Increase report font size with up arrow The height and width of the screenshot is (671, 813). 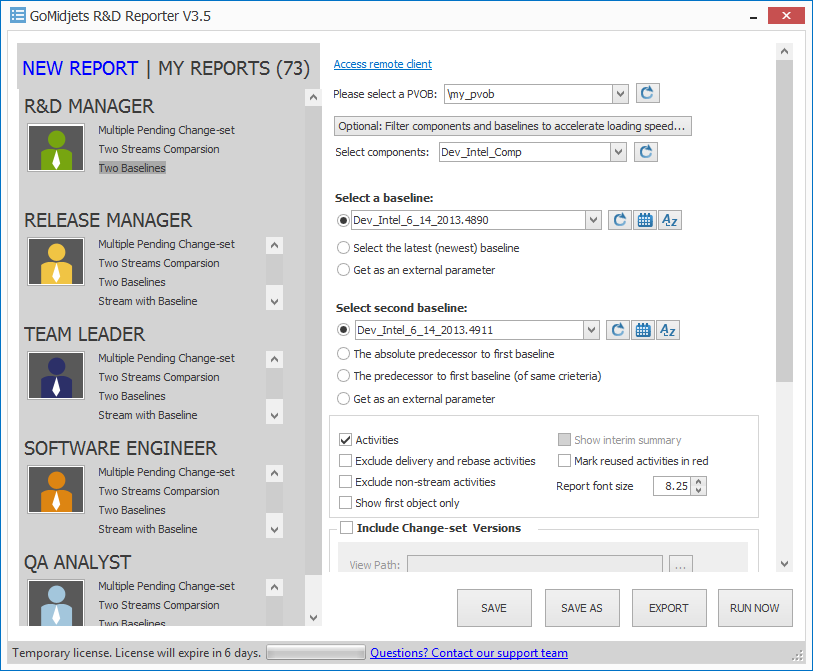[x=699, y=481]
